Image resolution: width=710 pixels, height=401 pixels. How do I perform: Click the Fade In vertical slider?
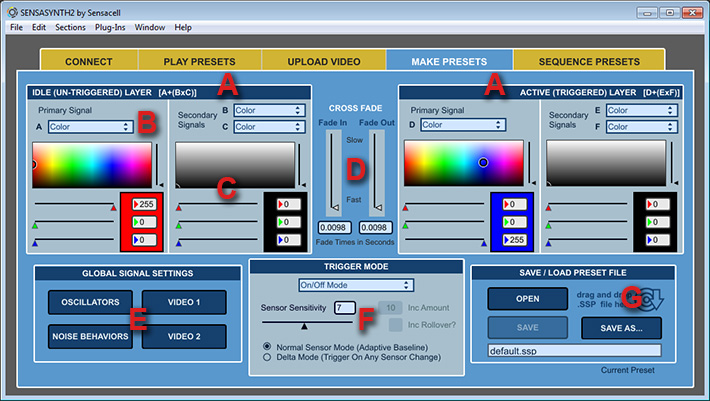pos(334,172)
